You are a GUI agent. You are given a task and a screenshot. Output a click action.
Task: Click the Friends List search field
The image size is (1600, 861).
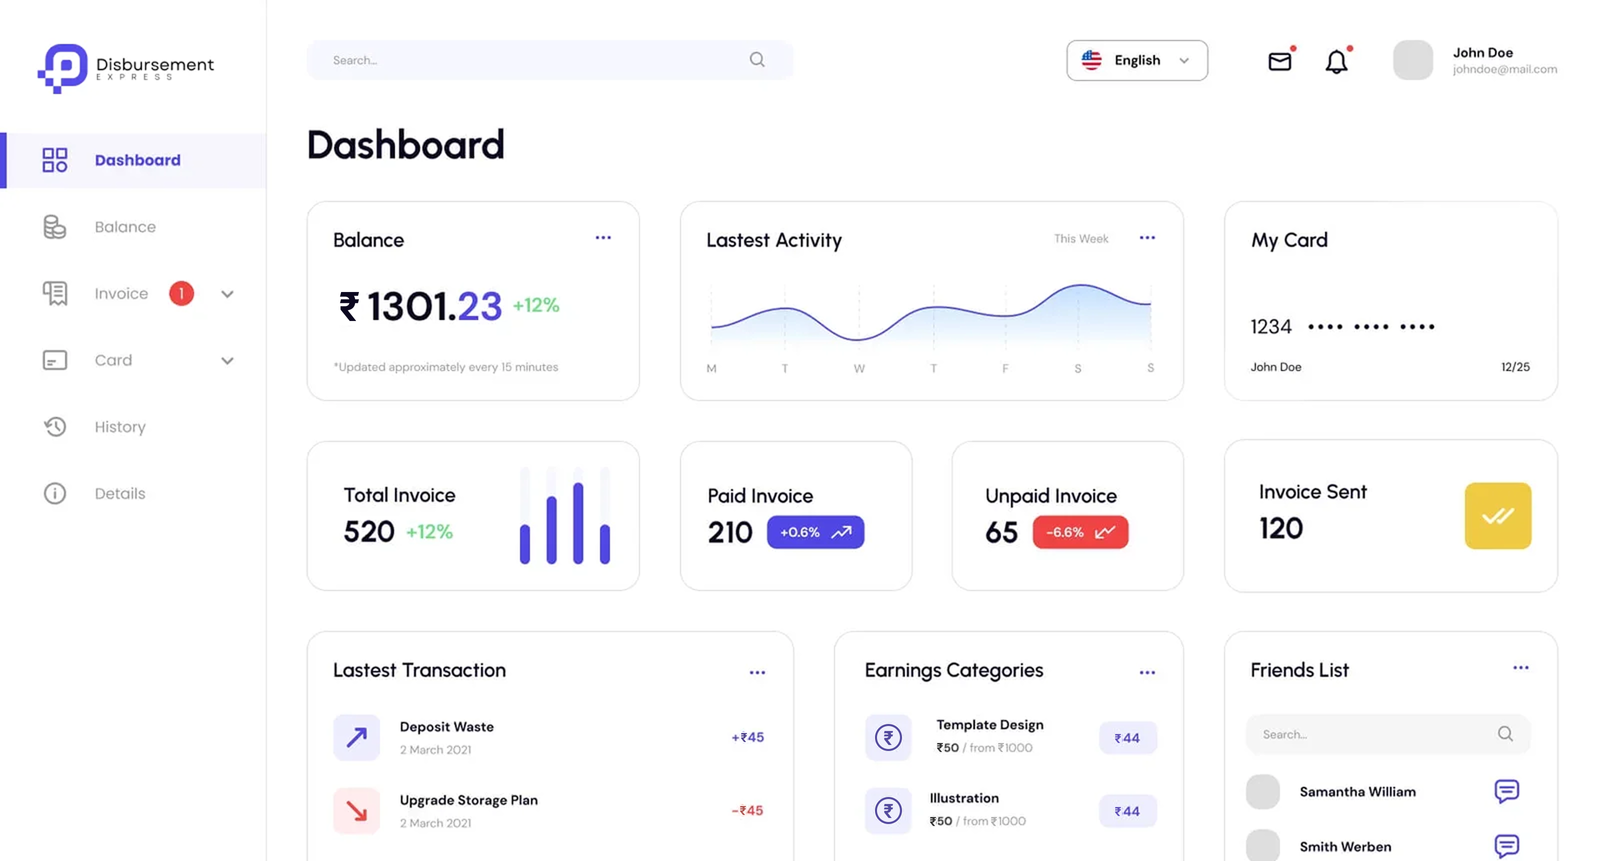tap(1375, 734)
